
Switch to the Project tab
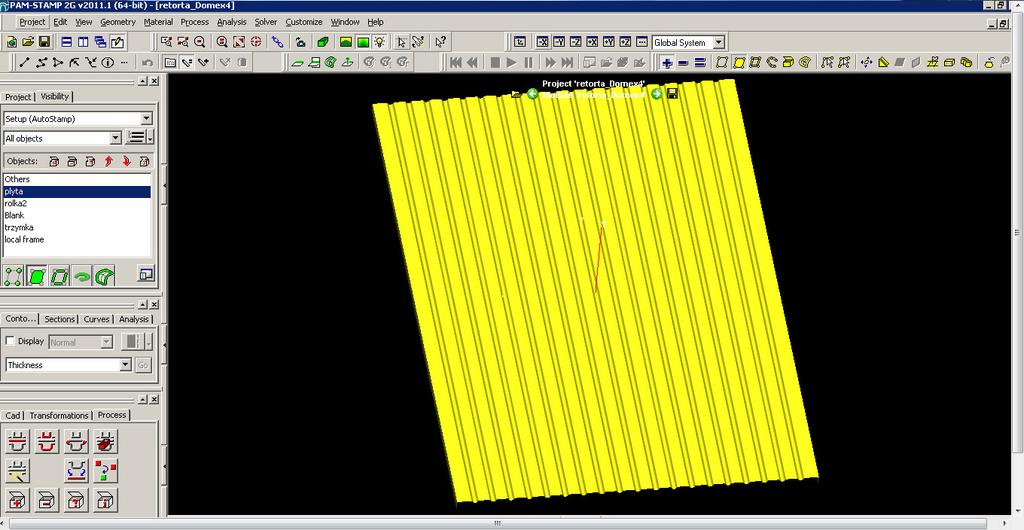tap(18, 97)
